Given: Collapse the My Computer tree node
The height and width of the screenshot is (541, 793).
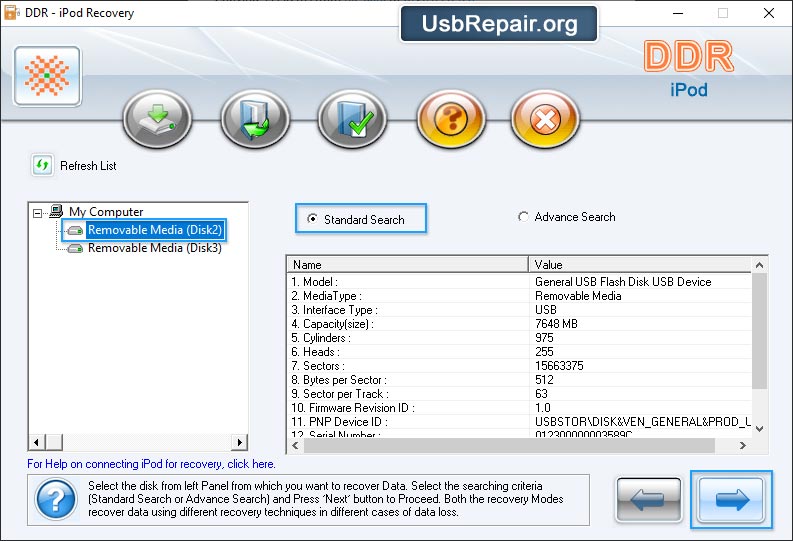Looking at the screenshot, I should (37, 213).
